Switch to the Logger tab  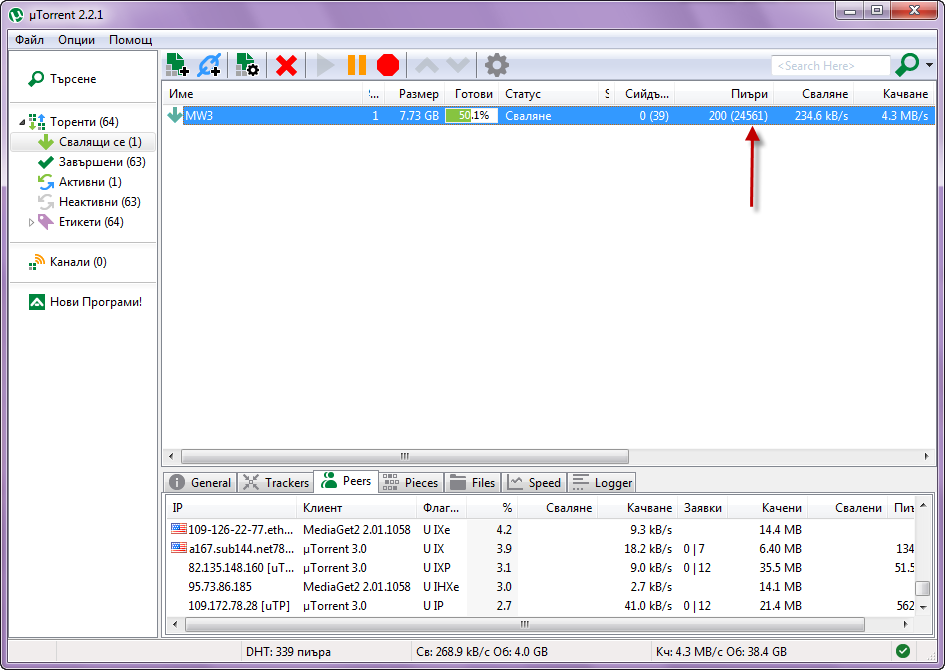point(601,483)
